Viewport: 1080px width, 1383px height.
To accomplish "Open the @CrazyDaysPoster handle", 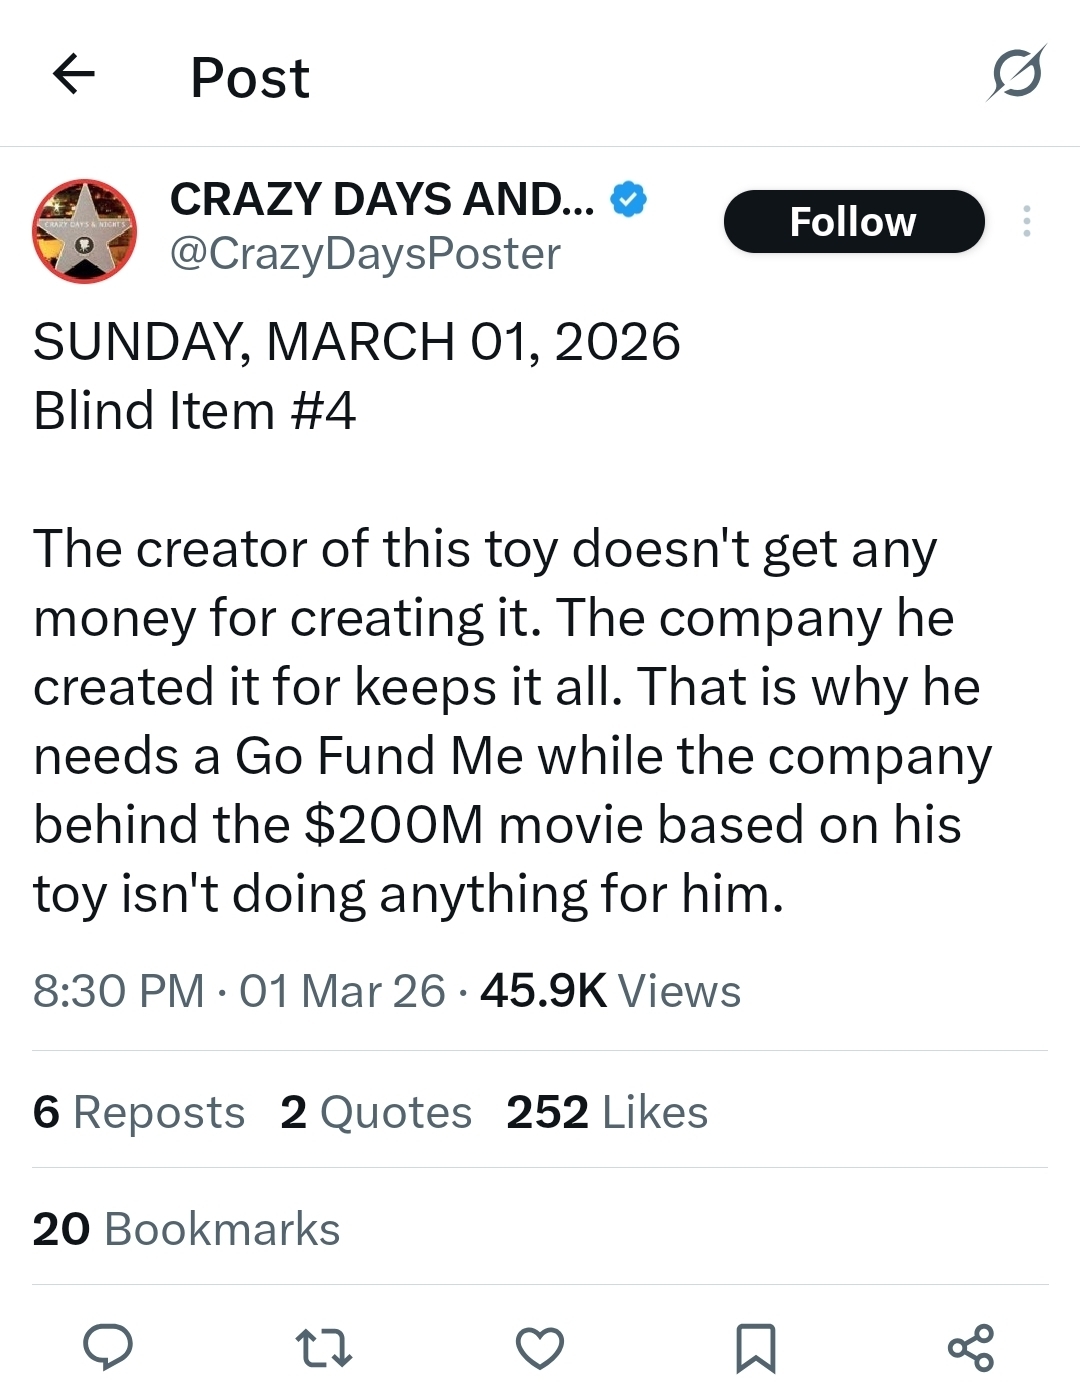I will pyautogui.click(x=365, y=254).
